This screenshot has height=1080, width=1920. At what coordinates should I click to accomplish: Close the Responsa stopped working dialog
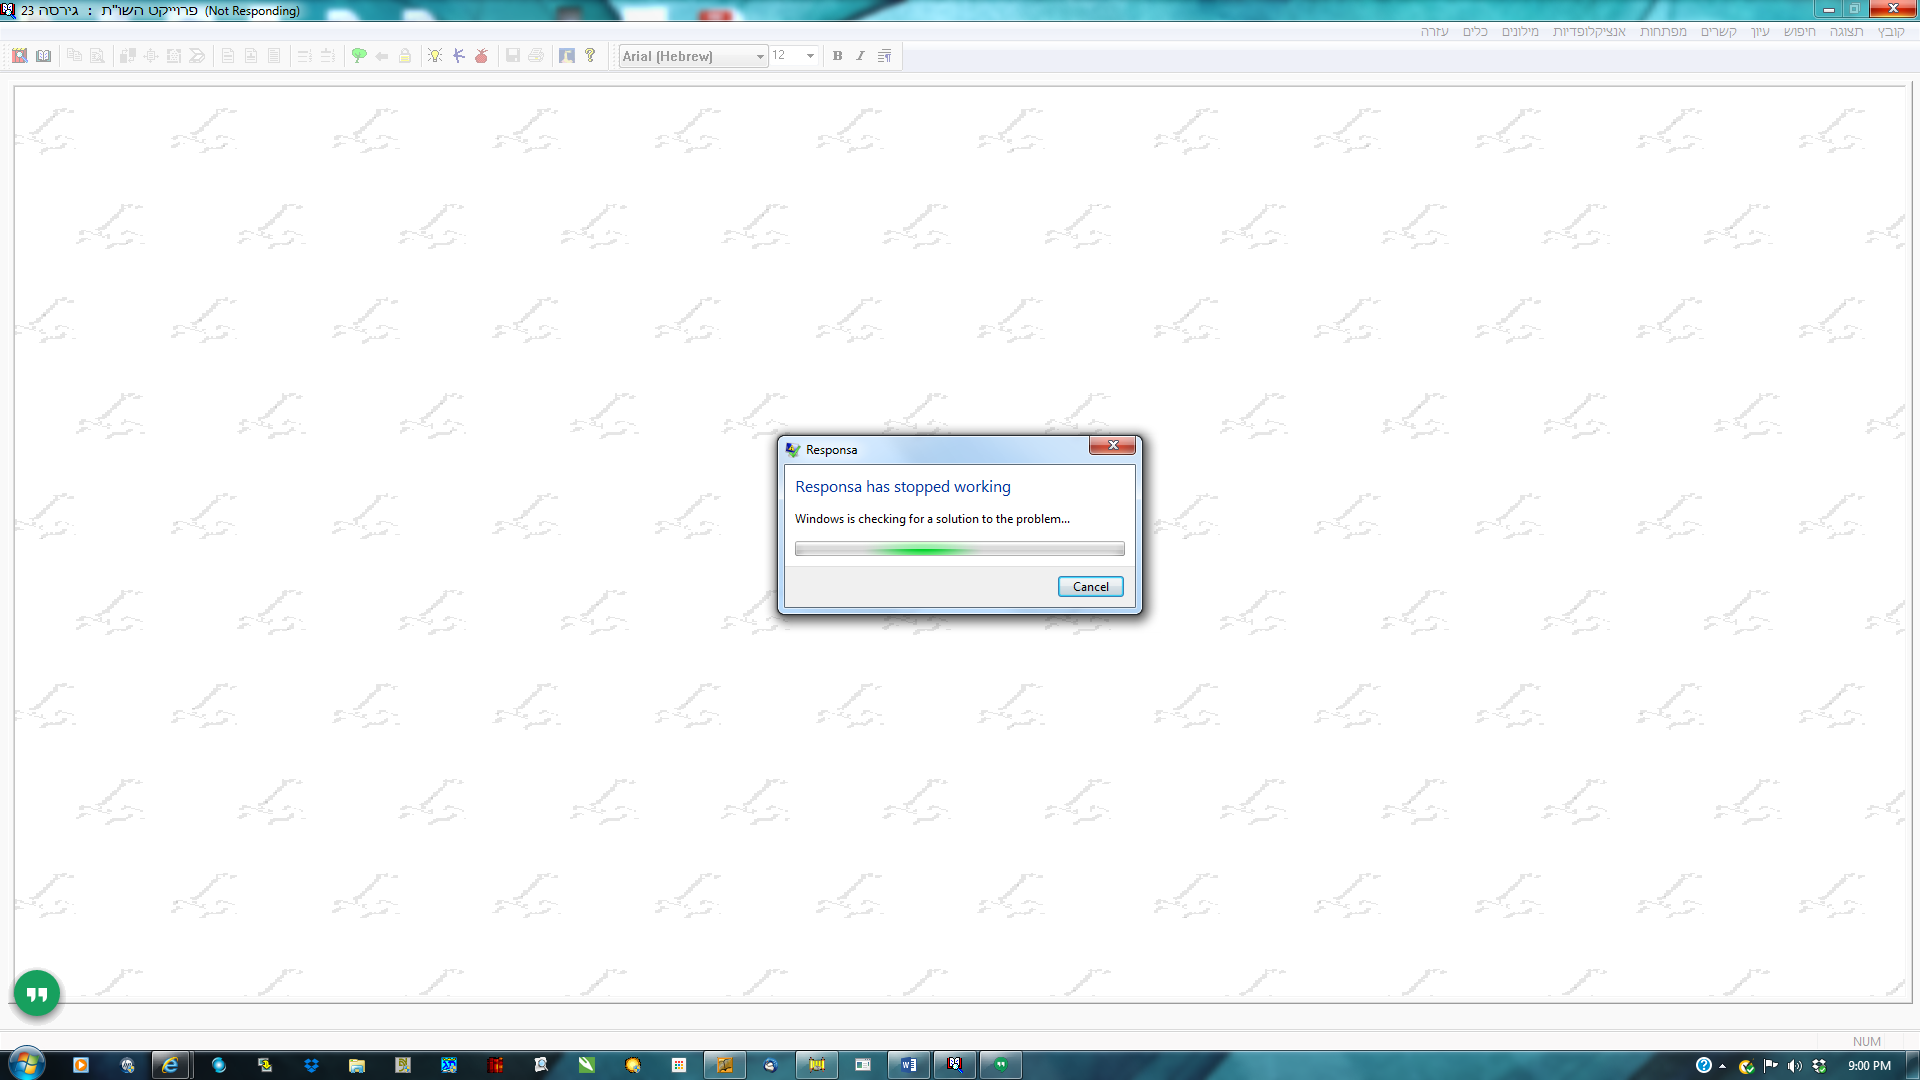point(1112,445)
